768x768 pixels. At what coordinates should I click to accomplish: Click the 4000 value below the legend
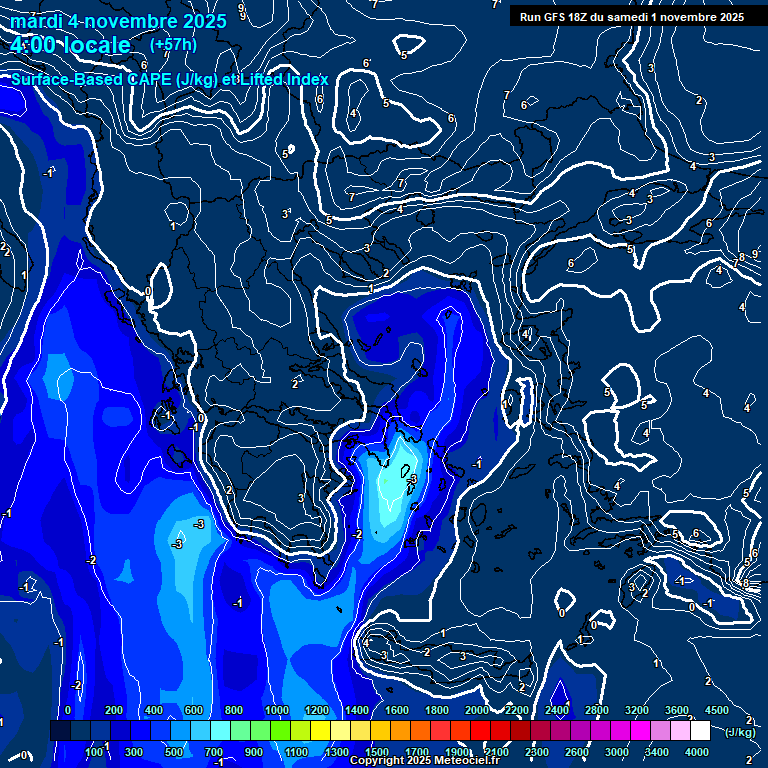(x=696, y=752)
